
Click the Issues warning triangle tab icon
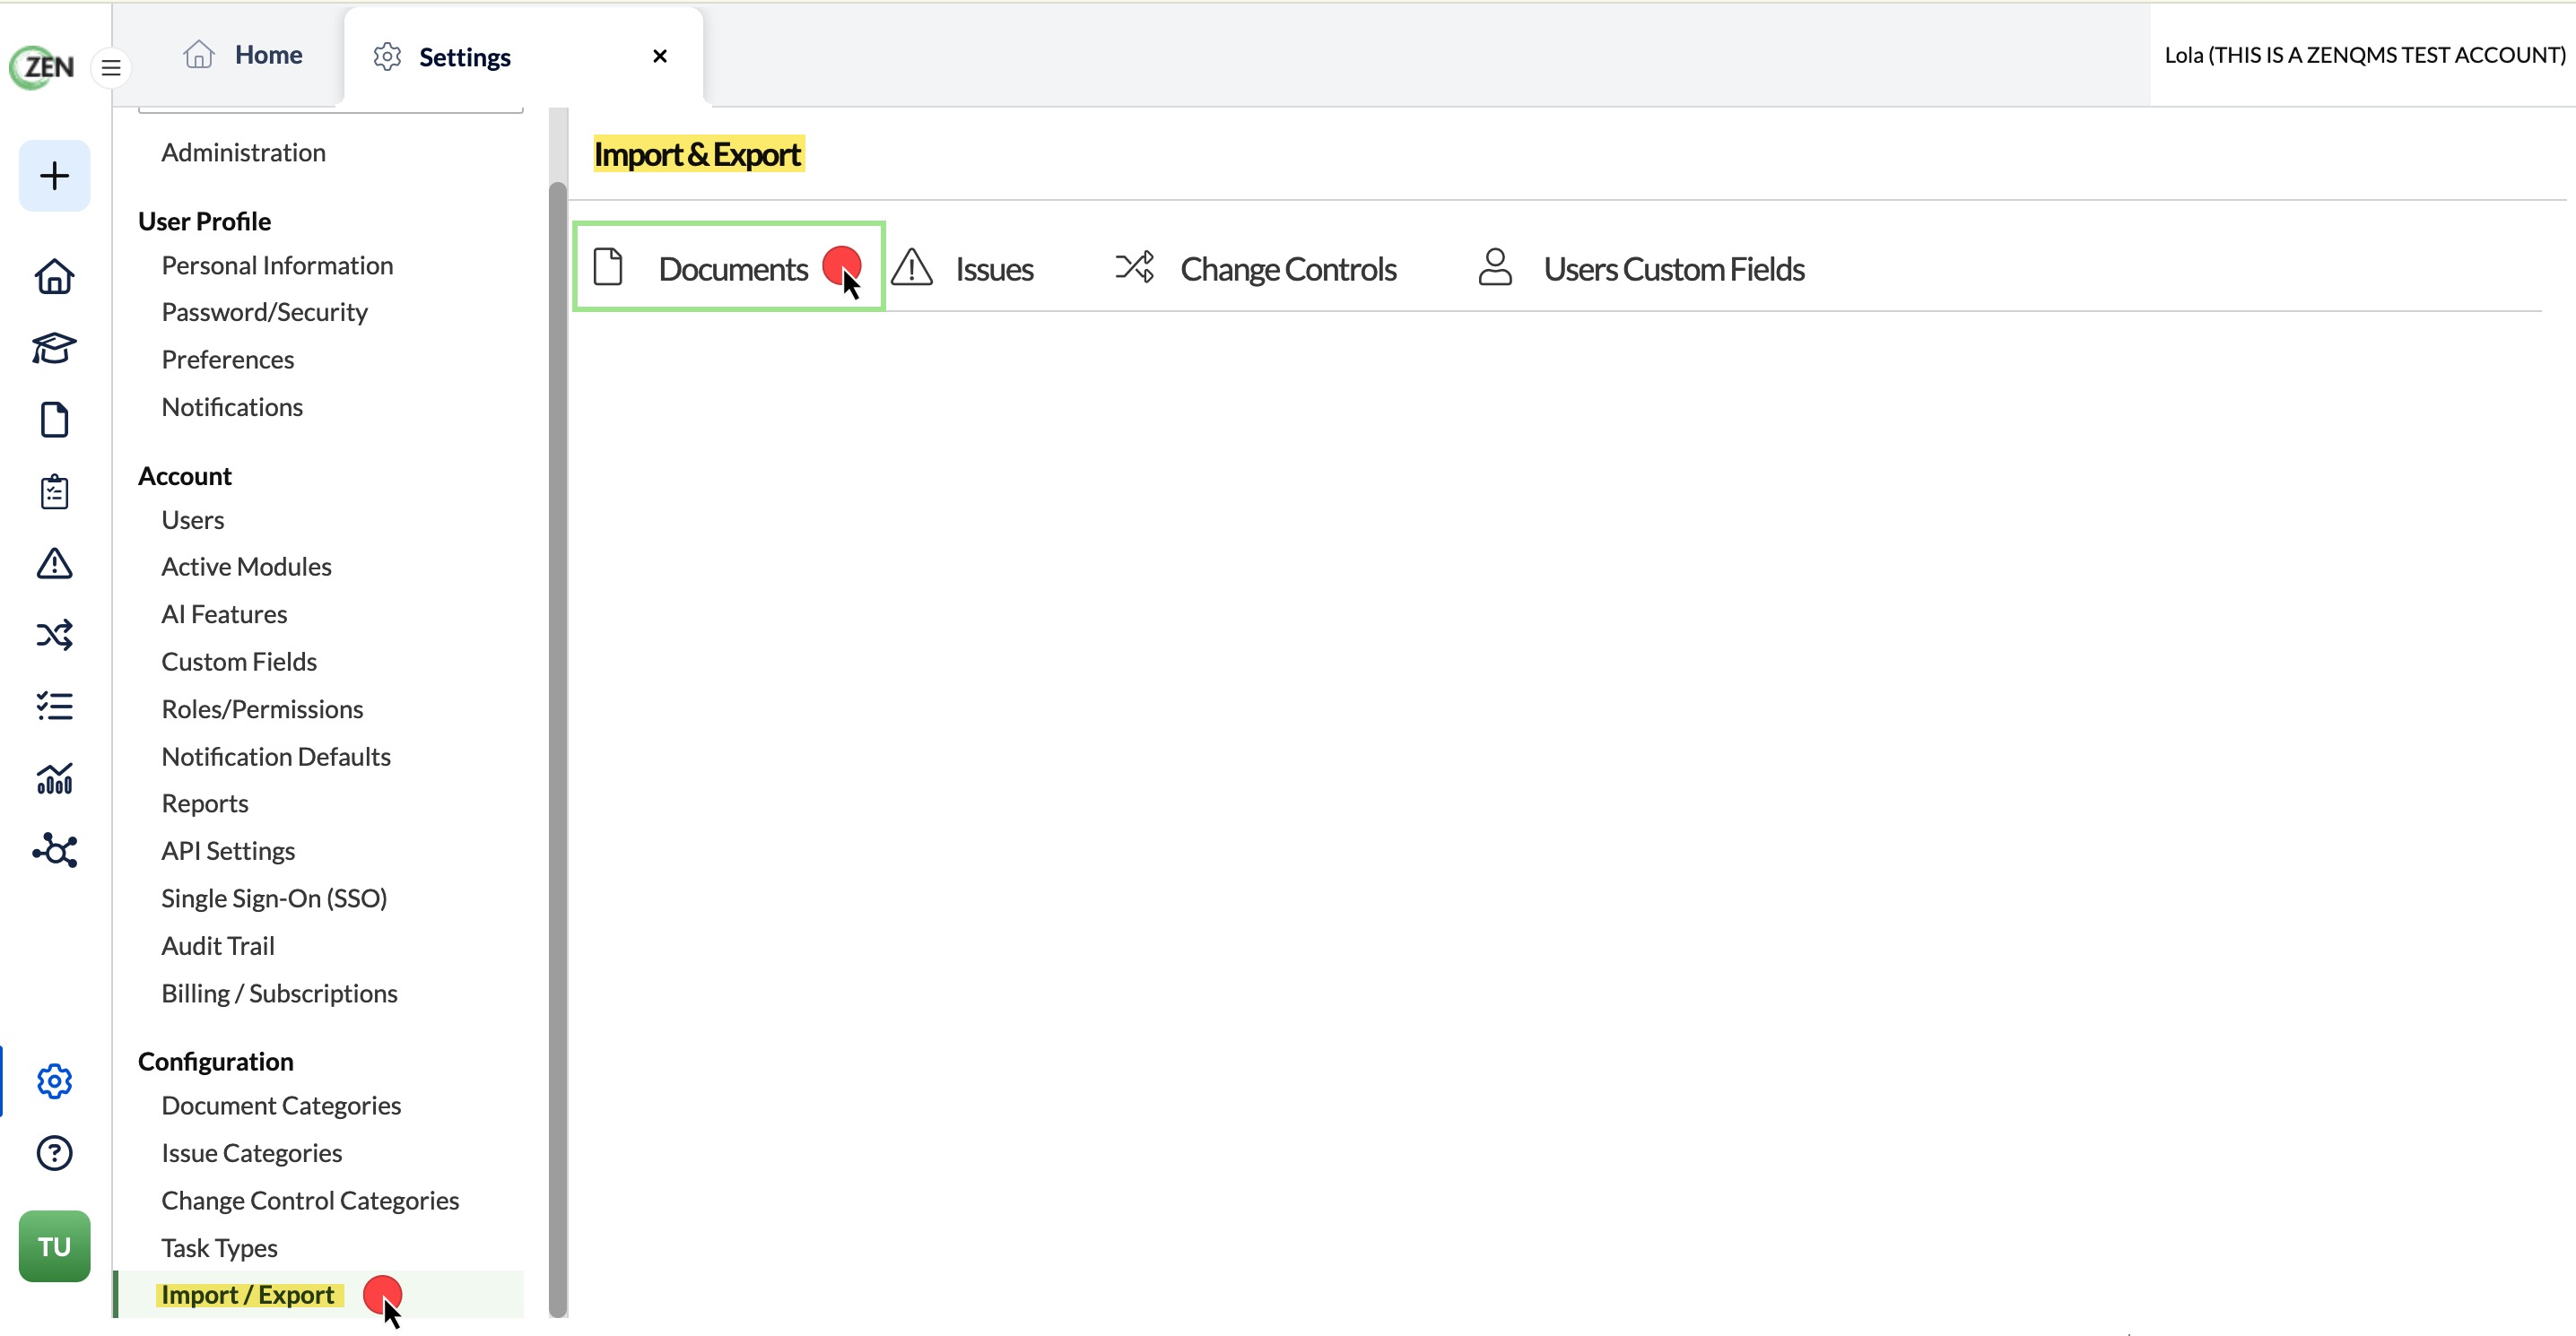tap(911, 267)
